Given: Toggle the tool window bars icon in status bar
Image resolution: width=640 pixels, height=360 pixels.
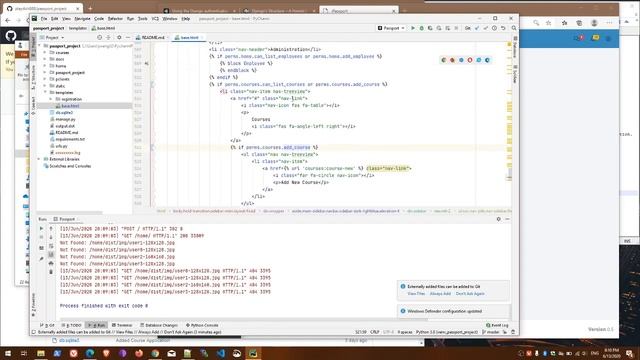Looking at the screenshot, I should (x=33, y=332).
